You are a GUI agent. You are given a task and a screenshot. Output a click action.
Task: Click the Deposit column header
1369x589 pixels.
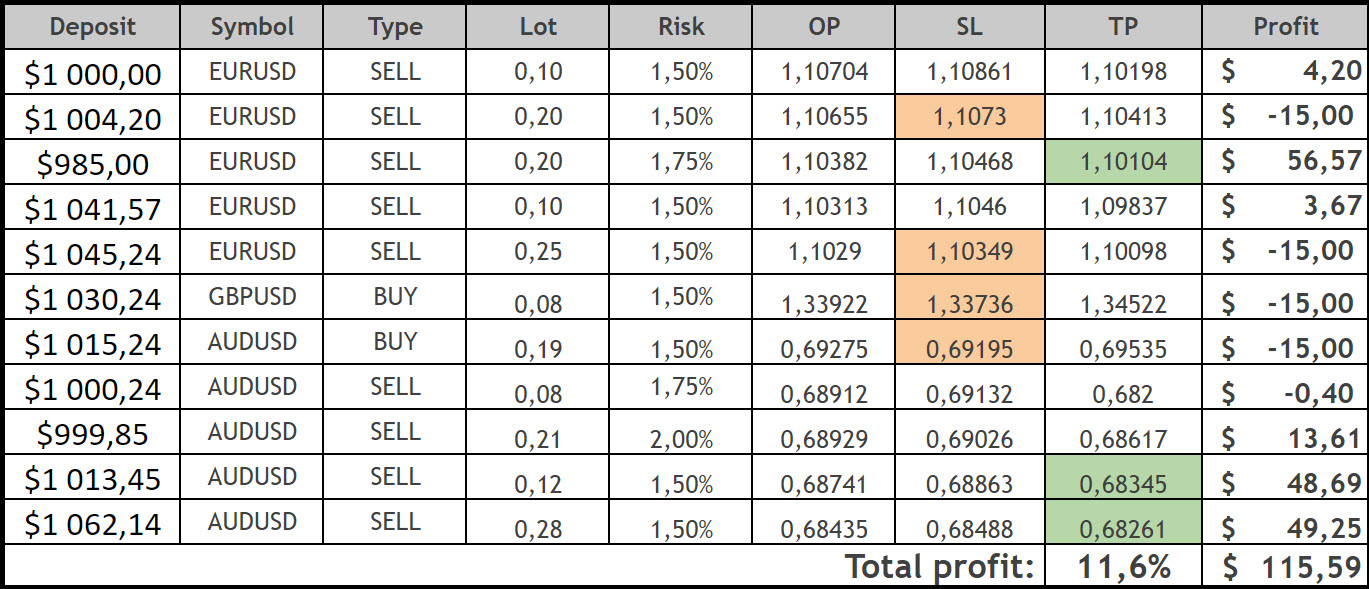click(x=92, y=27)
